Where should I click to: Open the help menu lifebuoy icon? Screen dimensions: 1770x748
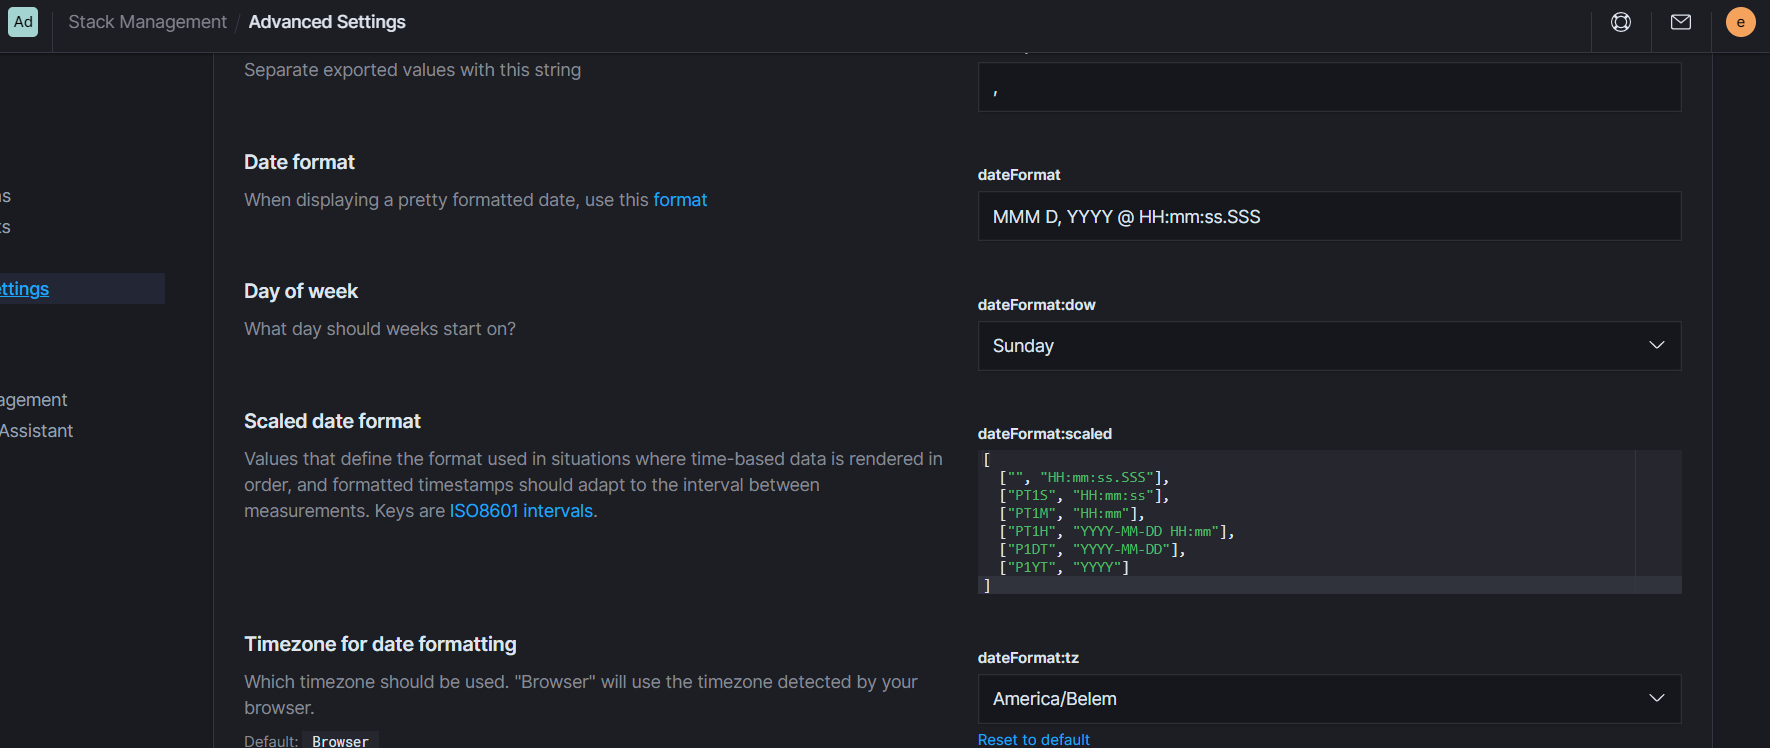tap(1621, 22)
